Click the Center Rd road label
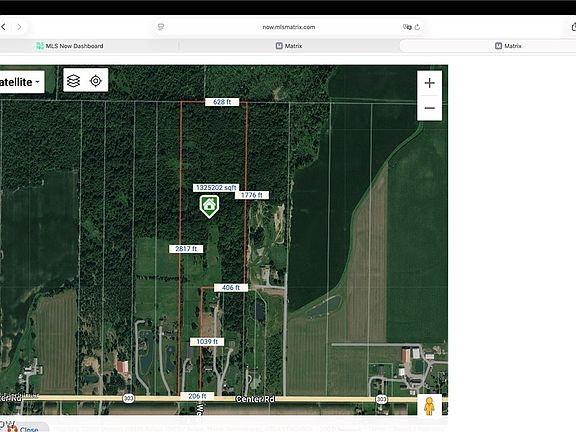The image size is (576, 432). (255, 399)
